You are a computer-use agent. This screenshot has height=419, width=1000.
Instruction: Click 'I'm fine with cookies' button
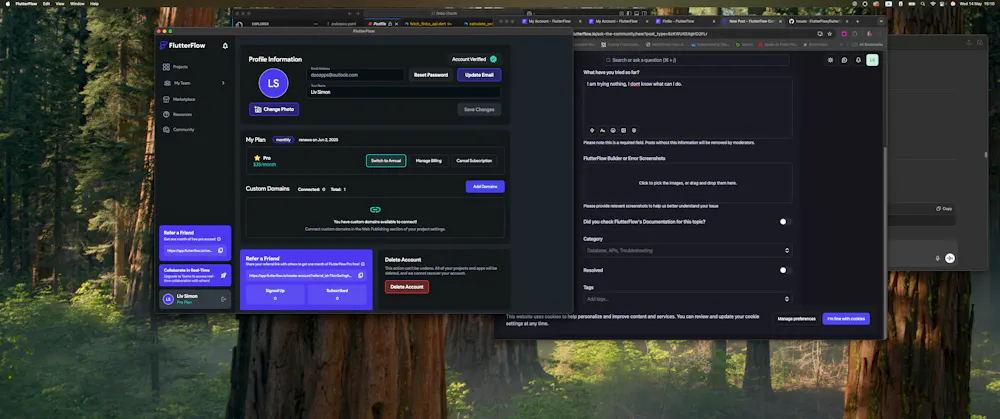(x=846, y=319)
